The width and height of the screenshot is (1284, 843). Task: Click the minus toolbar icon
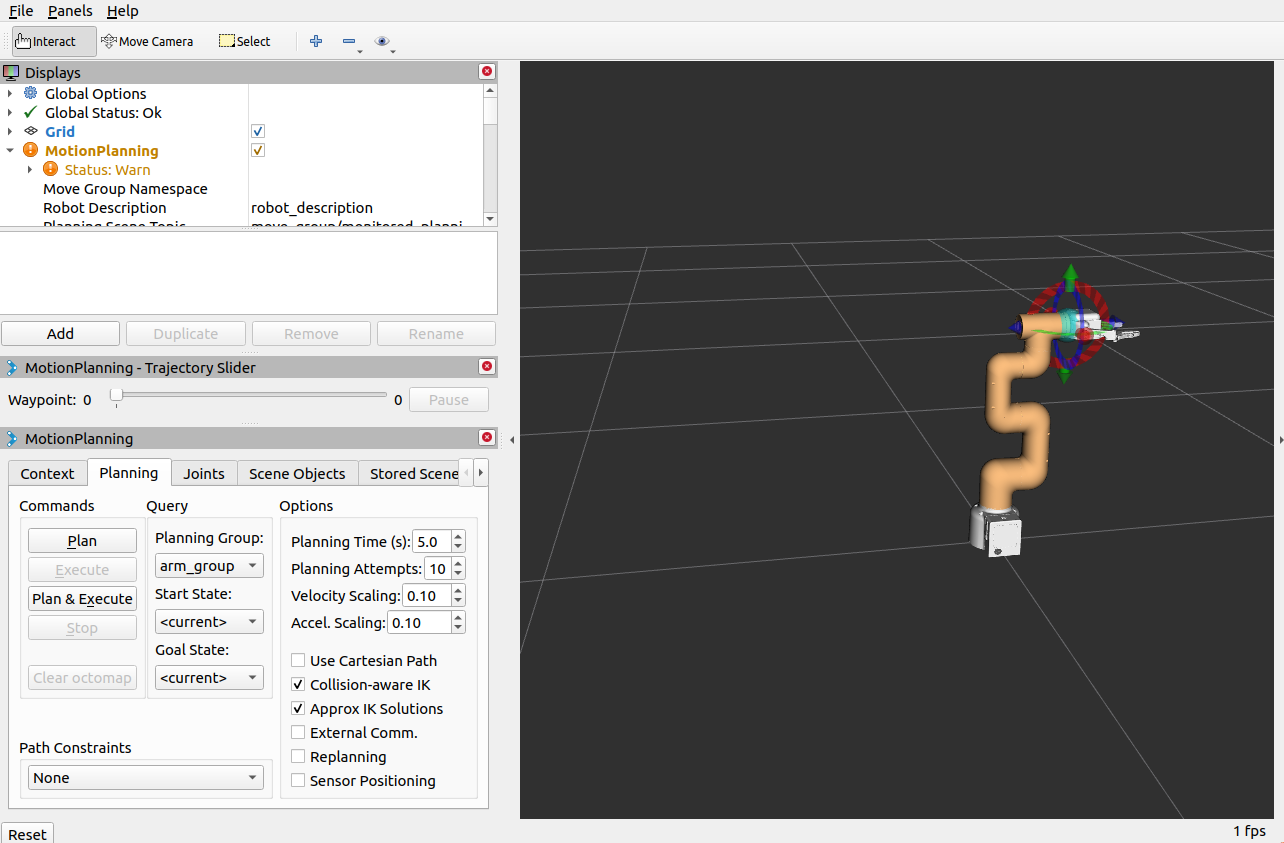pos(349,41)
